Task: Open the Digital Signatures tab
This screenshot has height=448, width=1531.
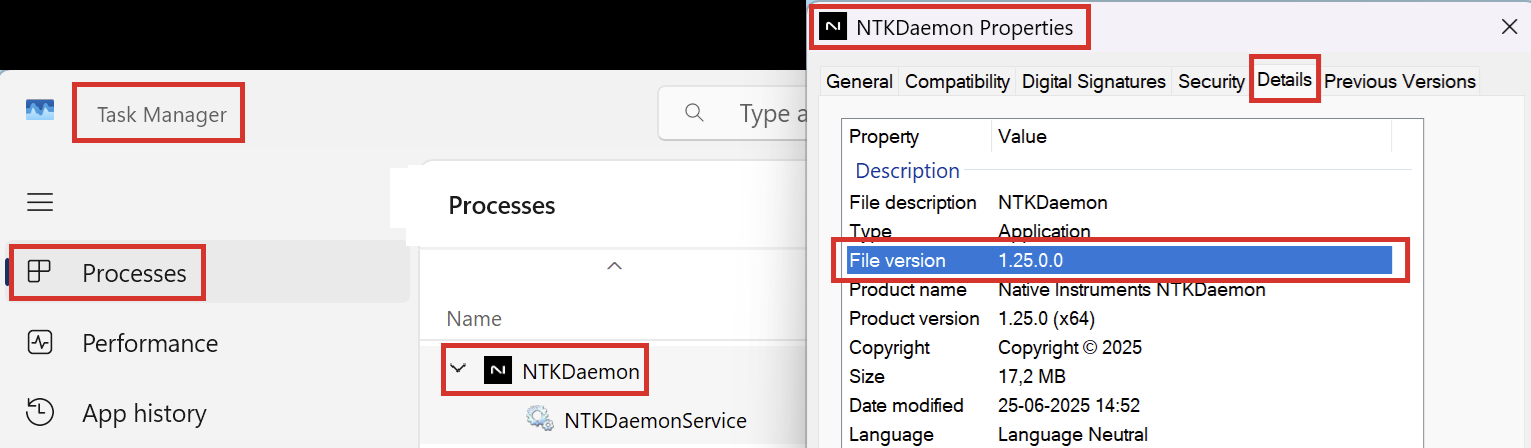Action: (x=1094, y=82)
